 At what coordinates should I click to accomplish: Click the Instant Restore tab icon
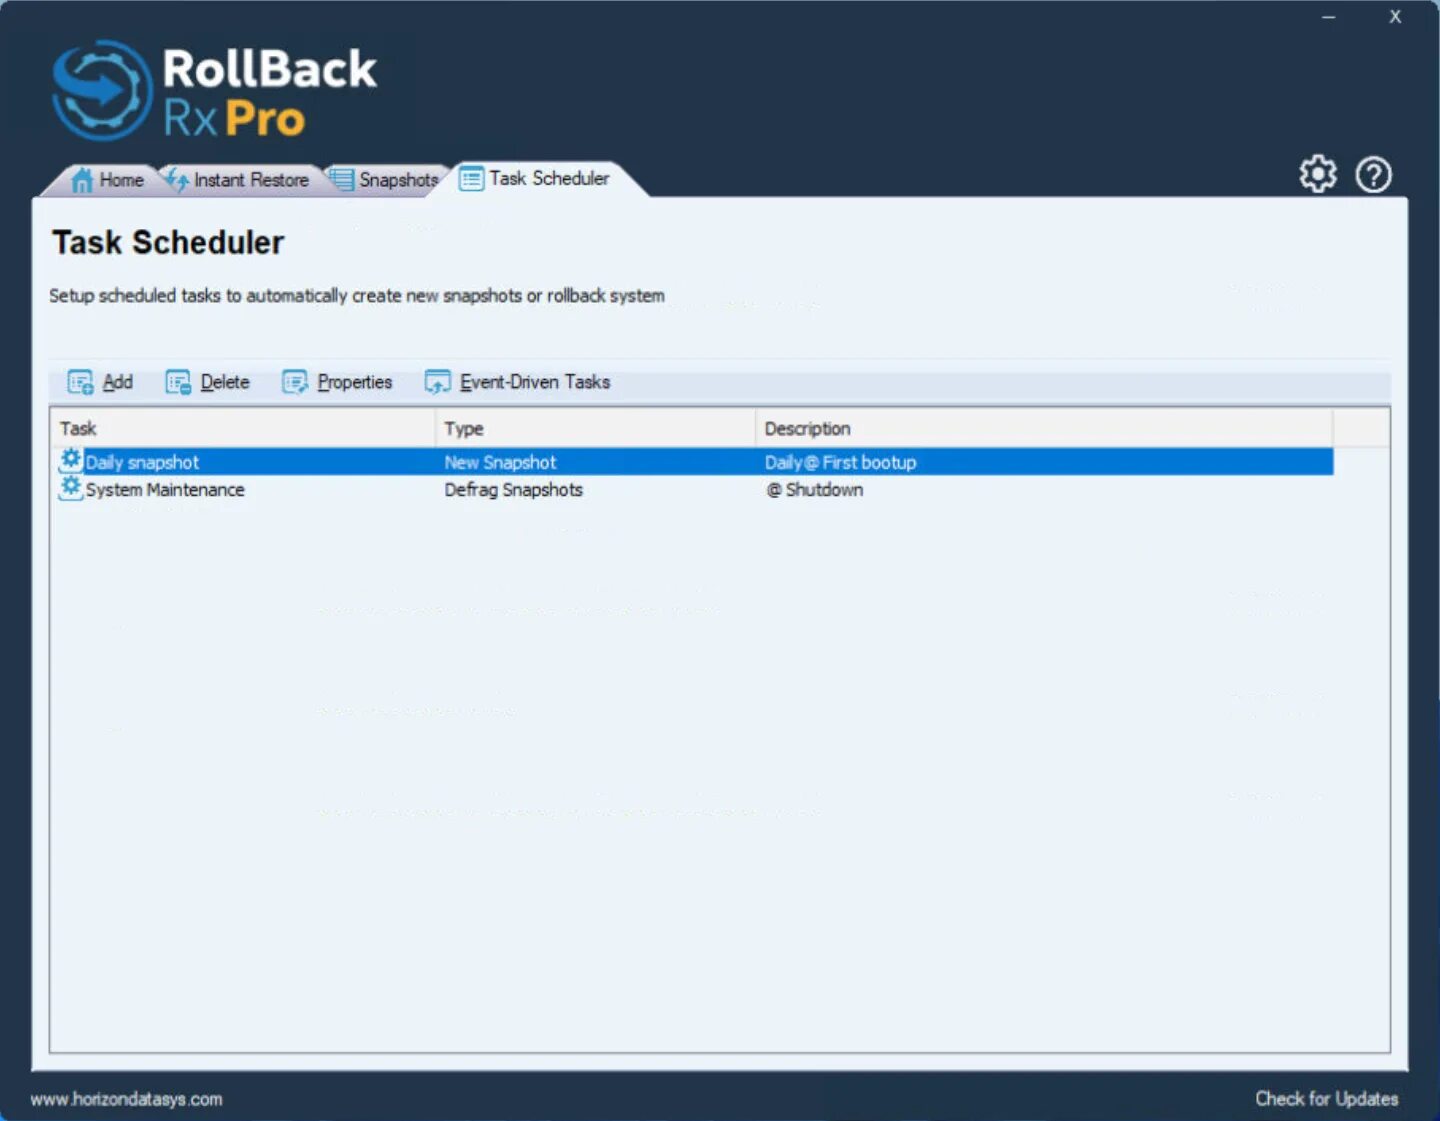(177, 179)
